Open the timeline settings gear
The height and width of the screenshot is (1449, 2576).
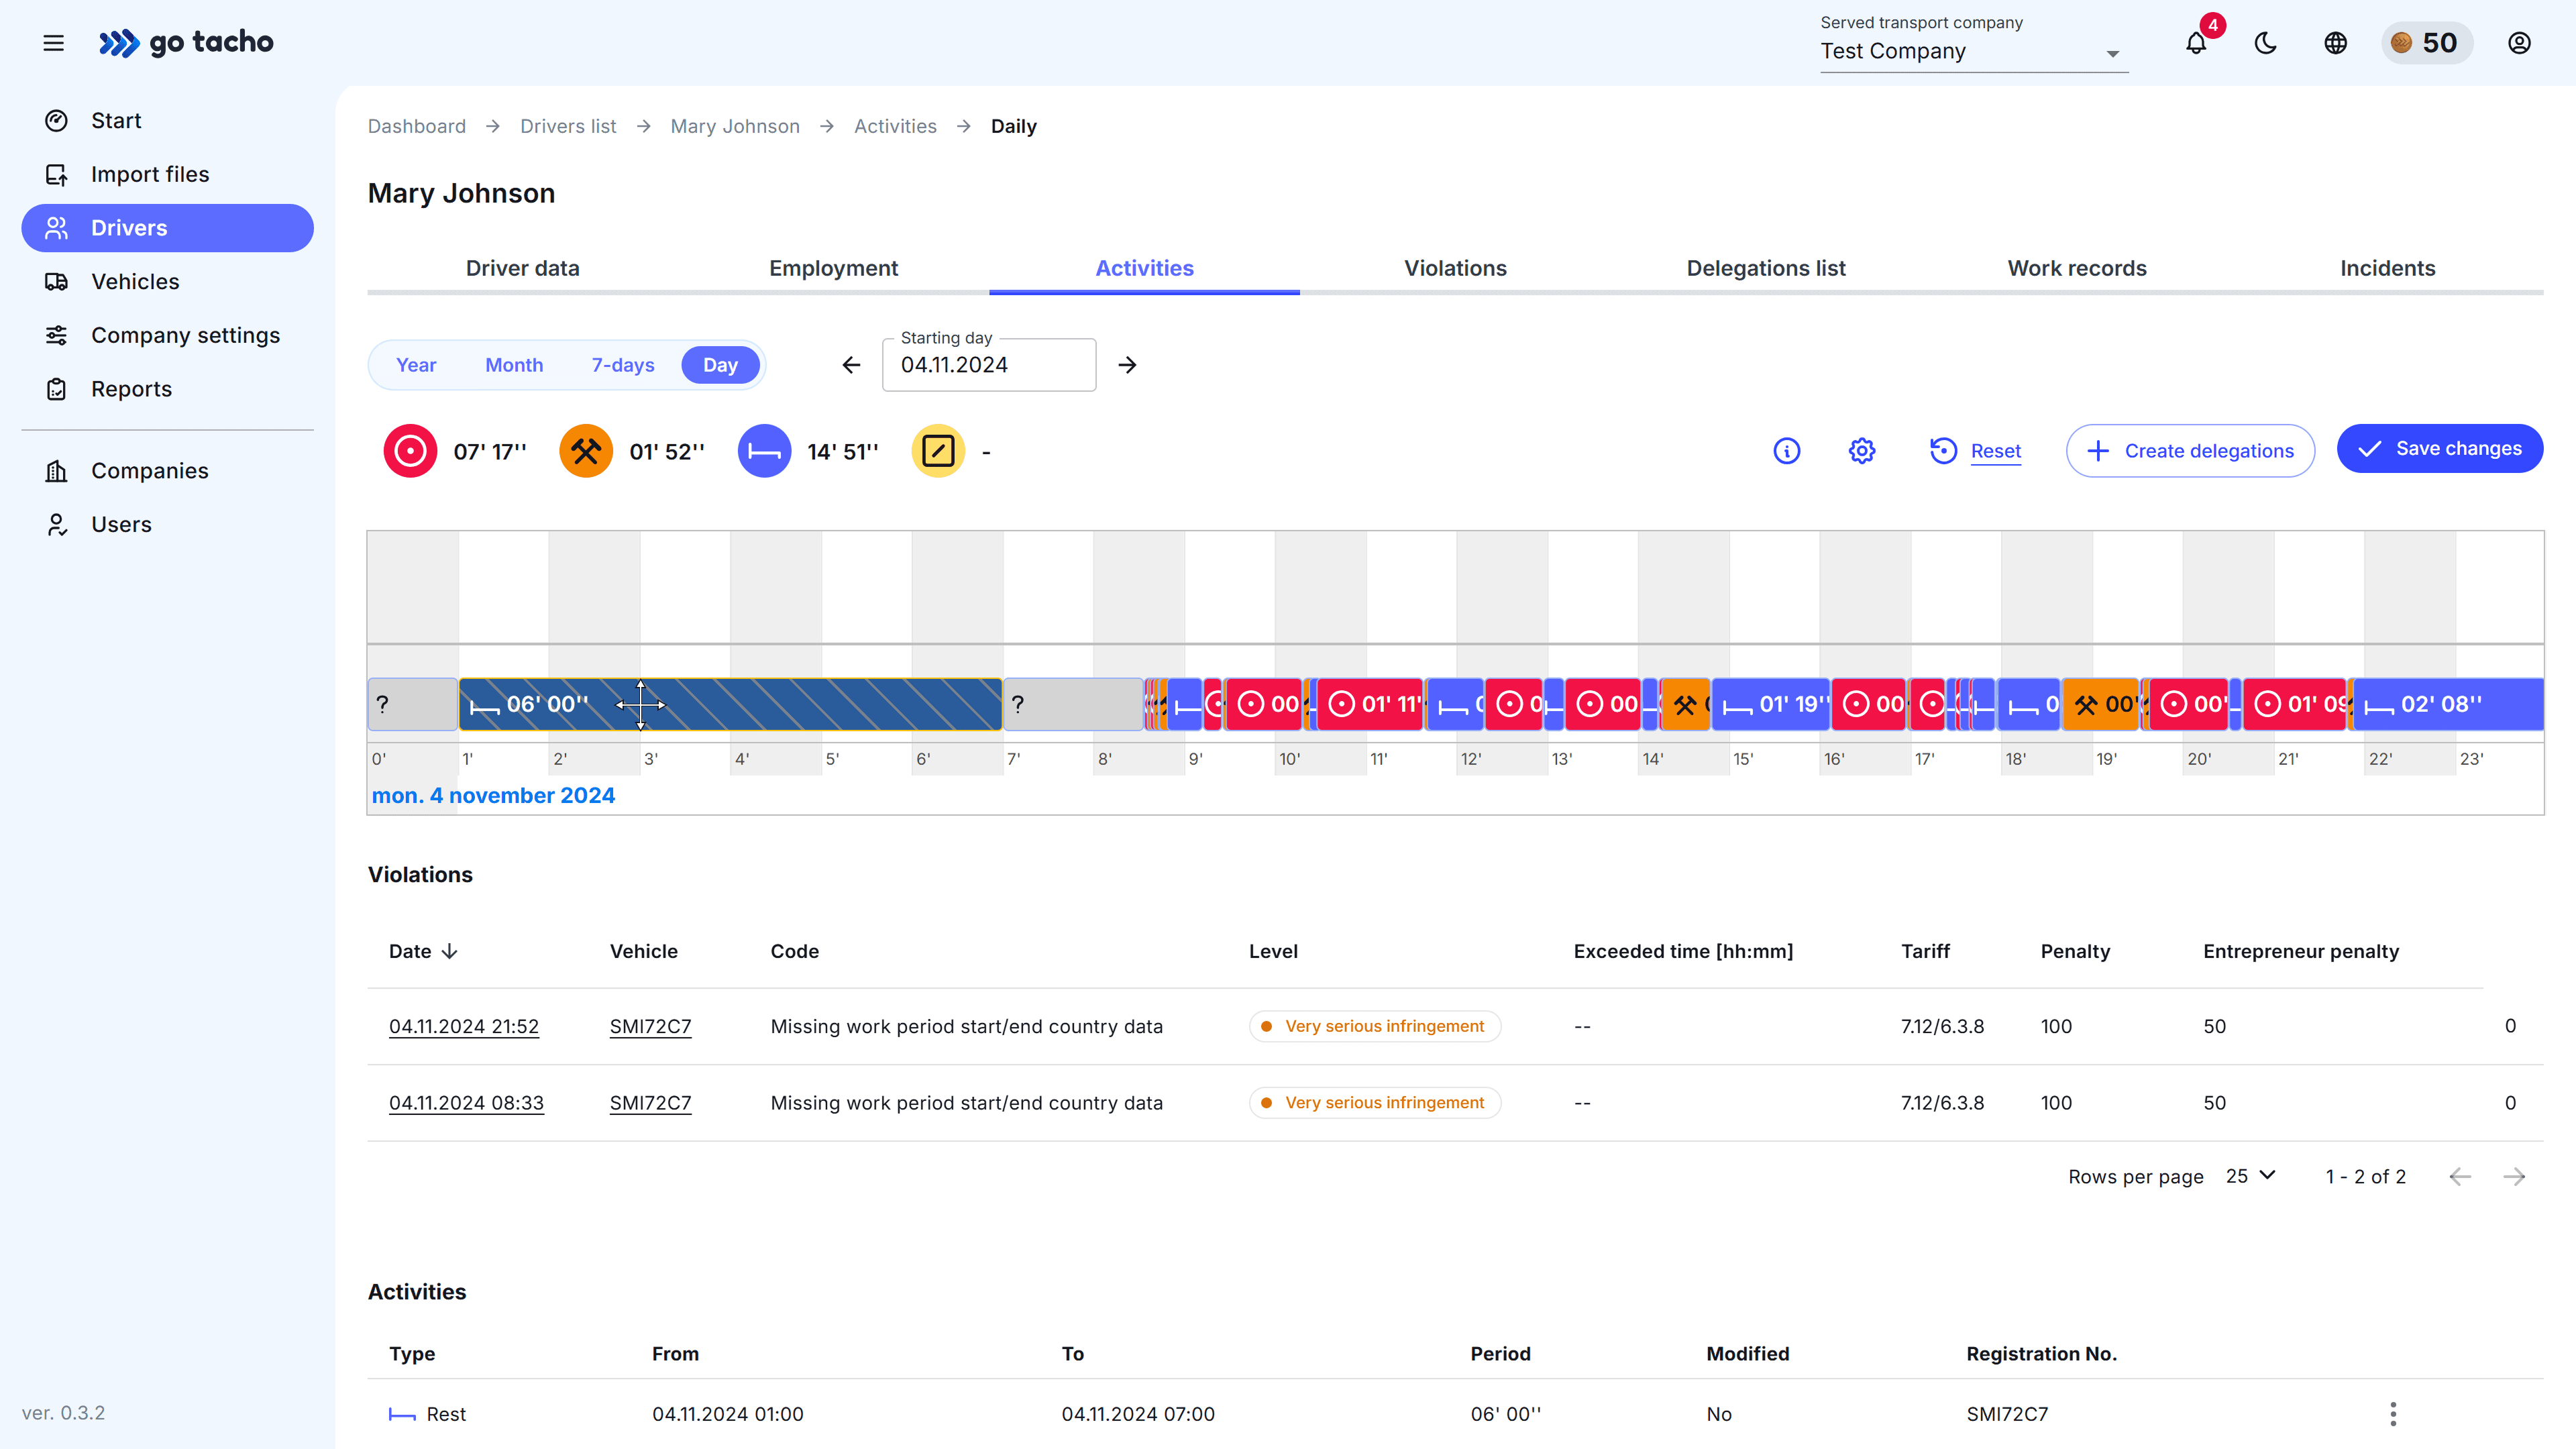[x=1861, y=451]
